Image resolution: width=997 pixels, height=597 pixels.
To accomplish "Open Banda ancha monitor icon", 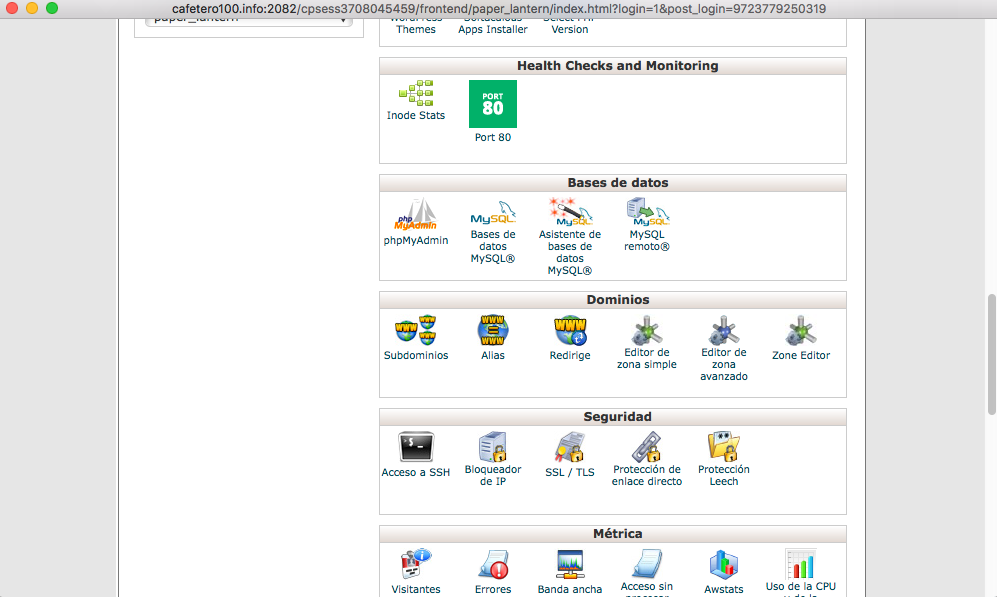I will [x=570, y=564].
